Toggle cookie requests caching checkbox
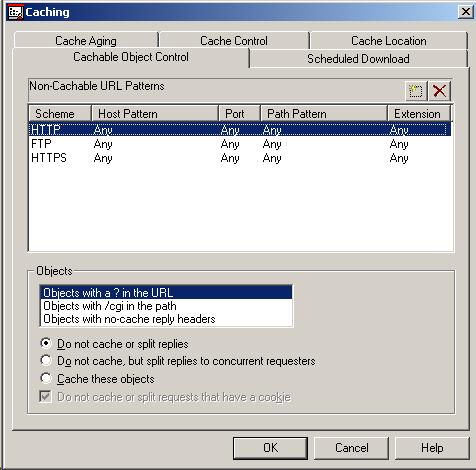 [45, 397]
